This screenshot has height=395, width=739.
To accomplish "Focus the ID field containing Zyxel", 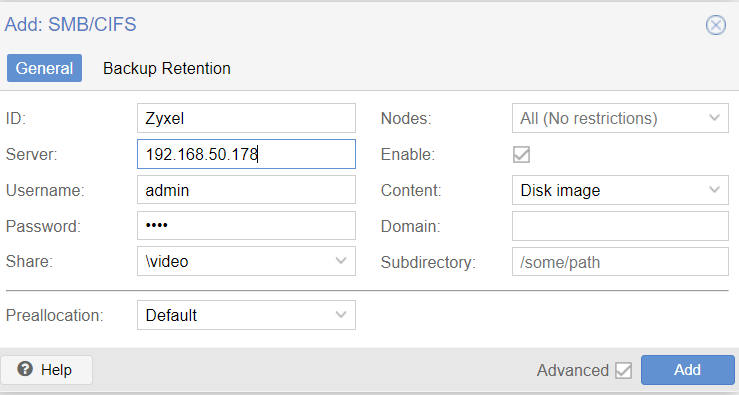I will click(x=246, y=118).
